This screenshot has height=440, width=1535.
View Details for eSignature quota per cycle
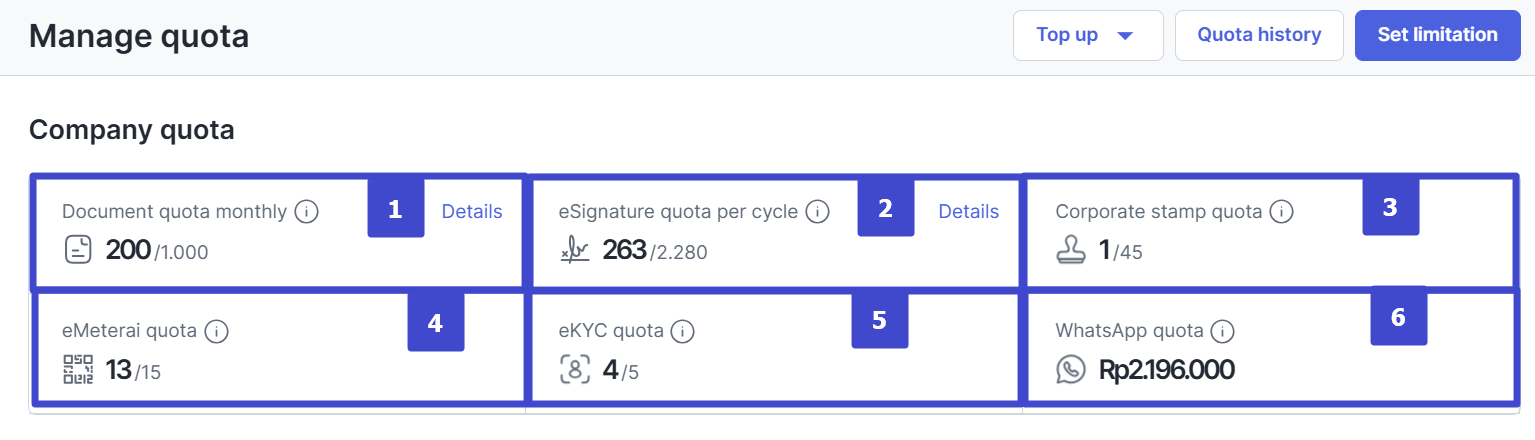point(968,212)
